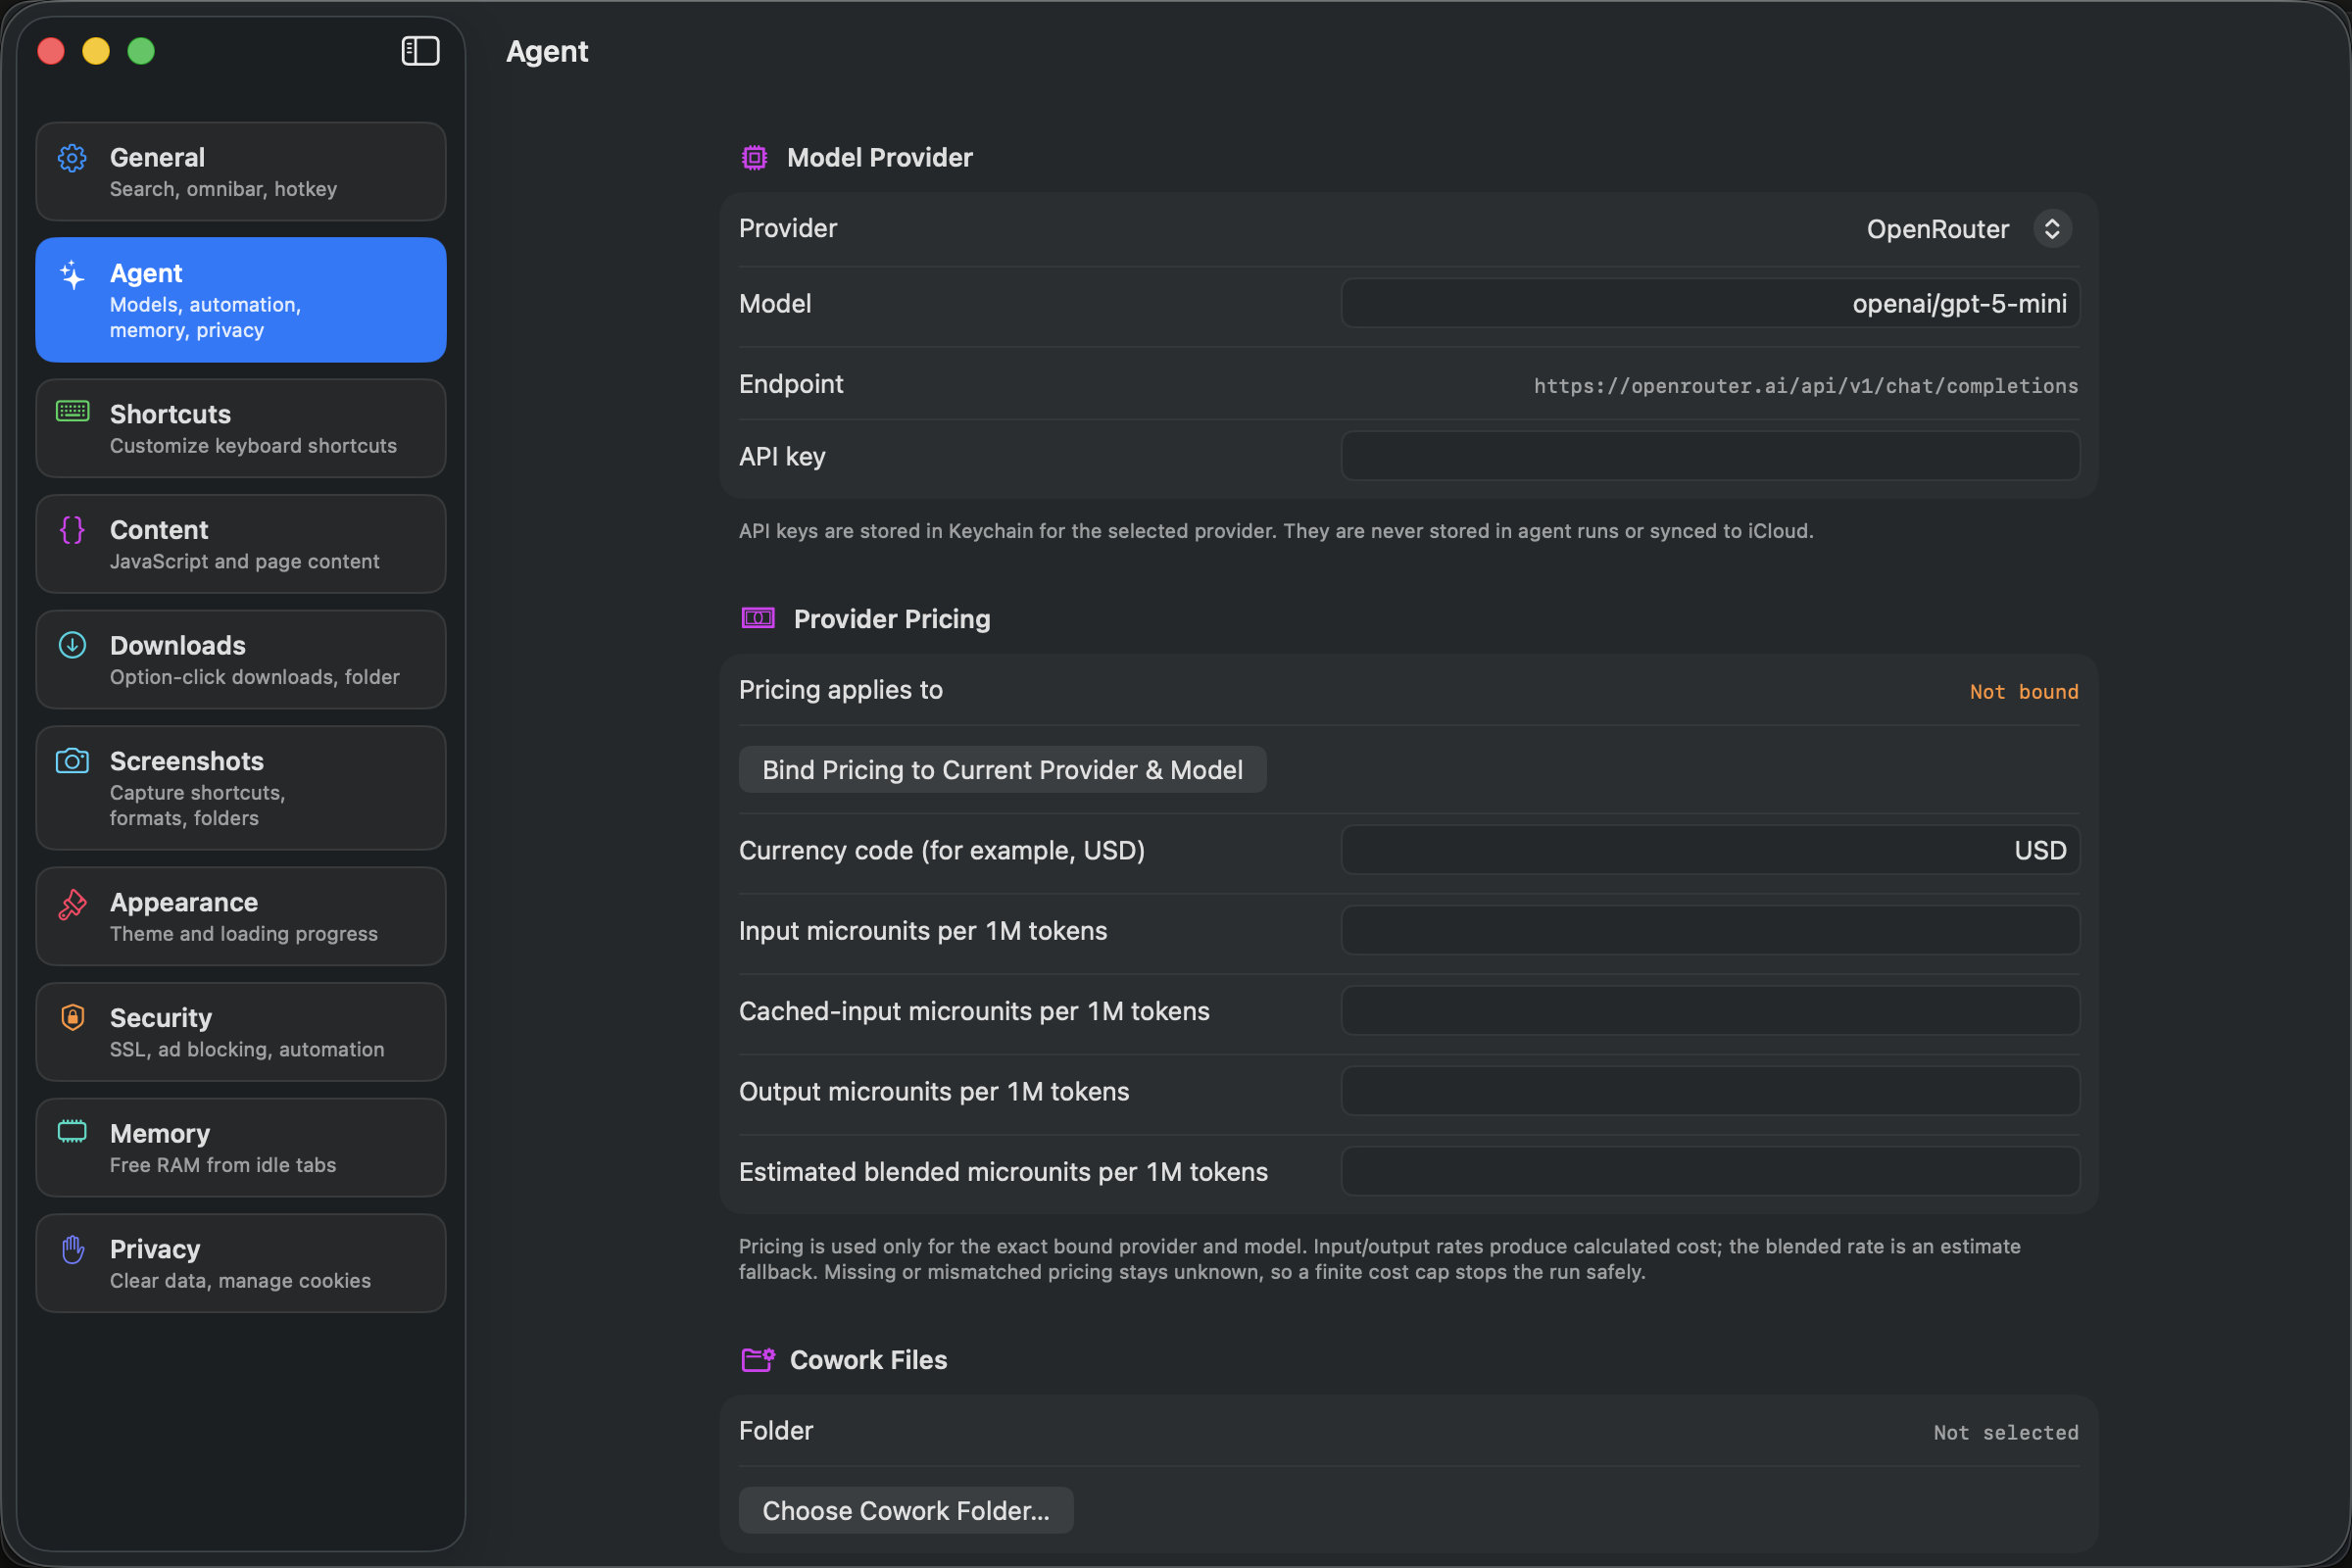This screenshot has width=2352, height=1568.
Task: Open Shortcuts settings section
Action: 241,428
